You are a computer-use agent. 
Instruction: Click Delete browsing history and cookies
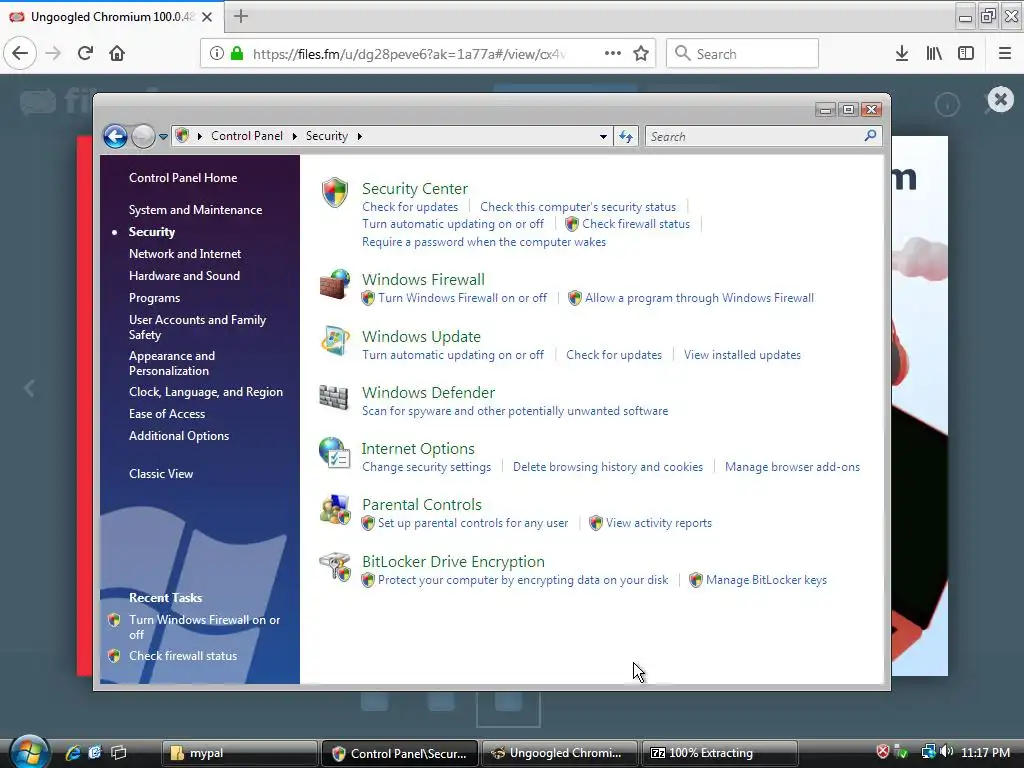pyautogui.click(x=607, y=467)
